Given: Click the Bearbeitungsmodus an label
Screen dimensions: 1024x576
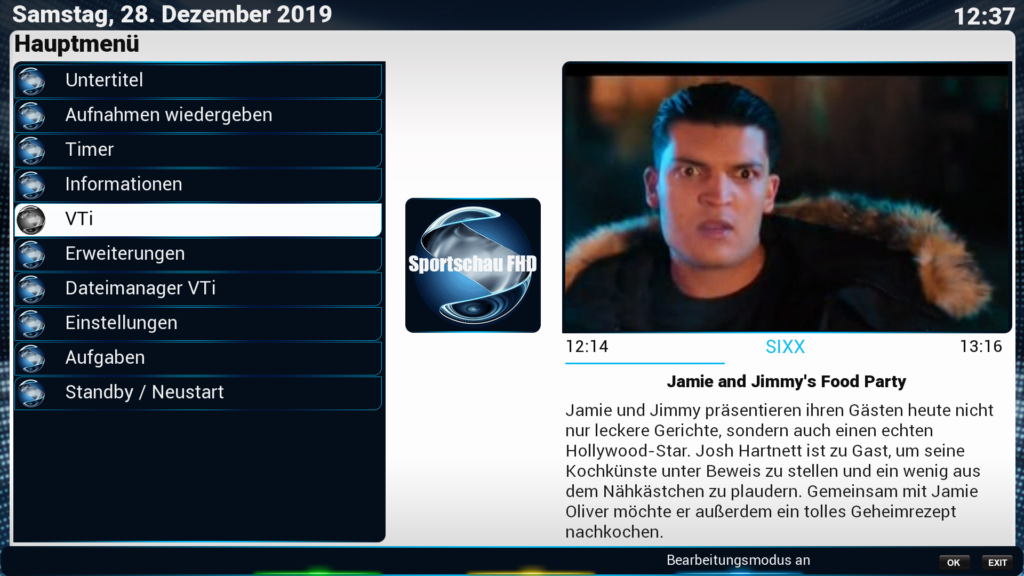Looking at the screenshot, I should (738, 560).
